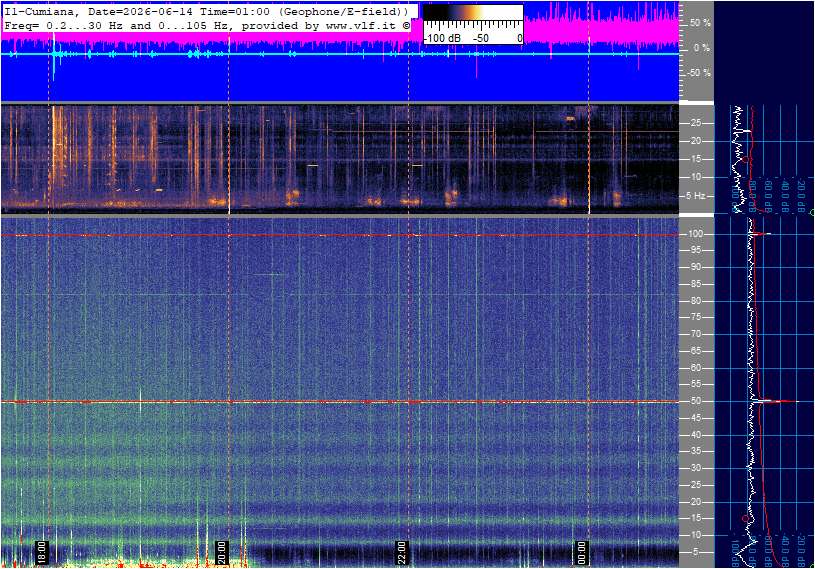Click '-40.0 dB' label in geophone spectrum graph
Viewport: 815px width, 569px height.
coord(785,194)
